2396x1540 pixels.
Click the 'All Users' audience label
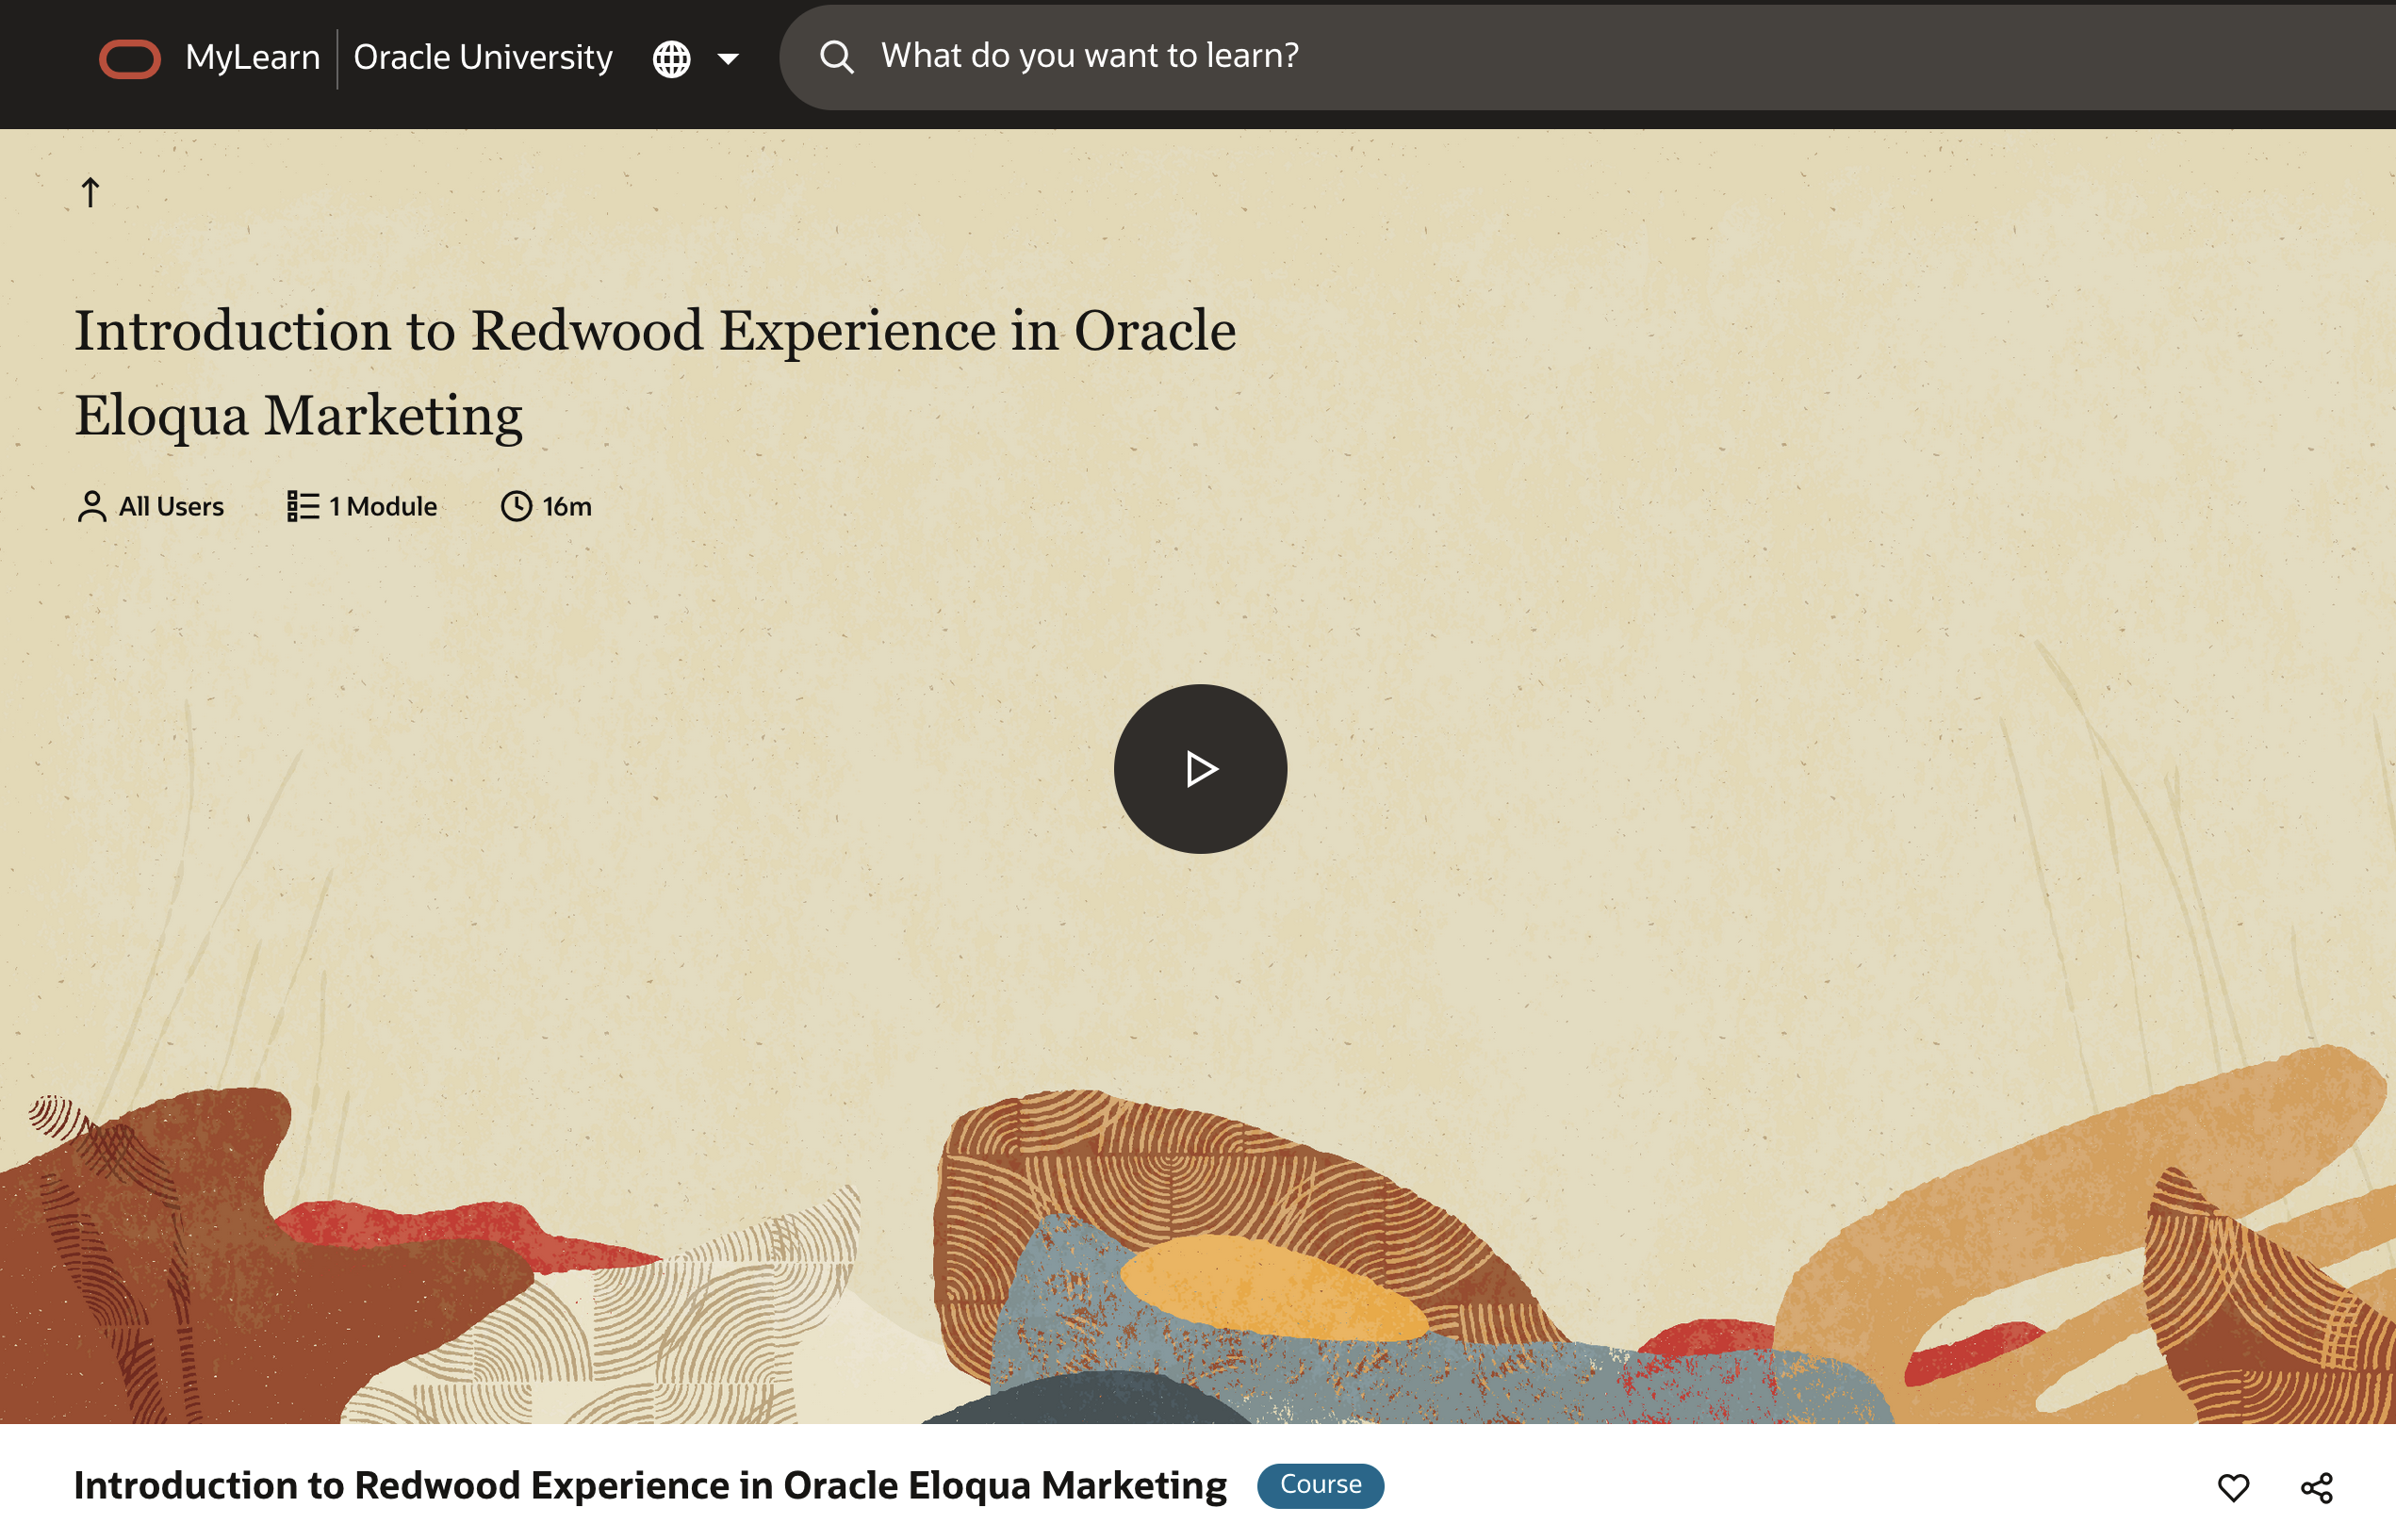pyautogui.click(x=171, y=507)
